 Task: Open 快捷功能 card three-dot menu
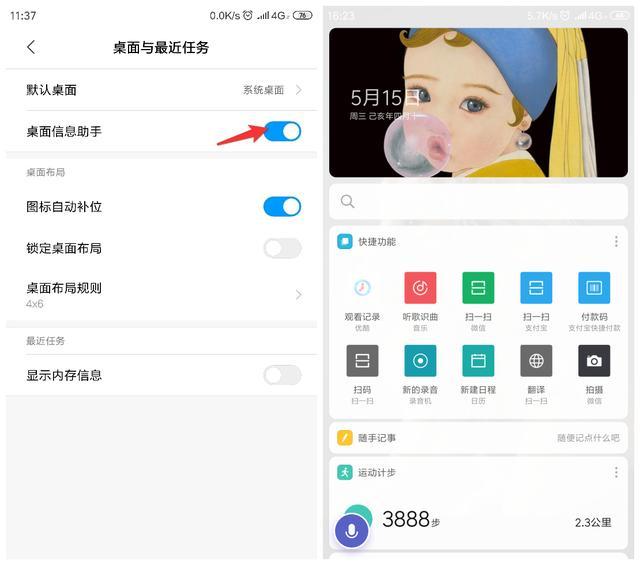tap(615, 242)
